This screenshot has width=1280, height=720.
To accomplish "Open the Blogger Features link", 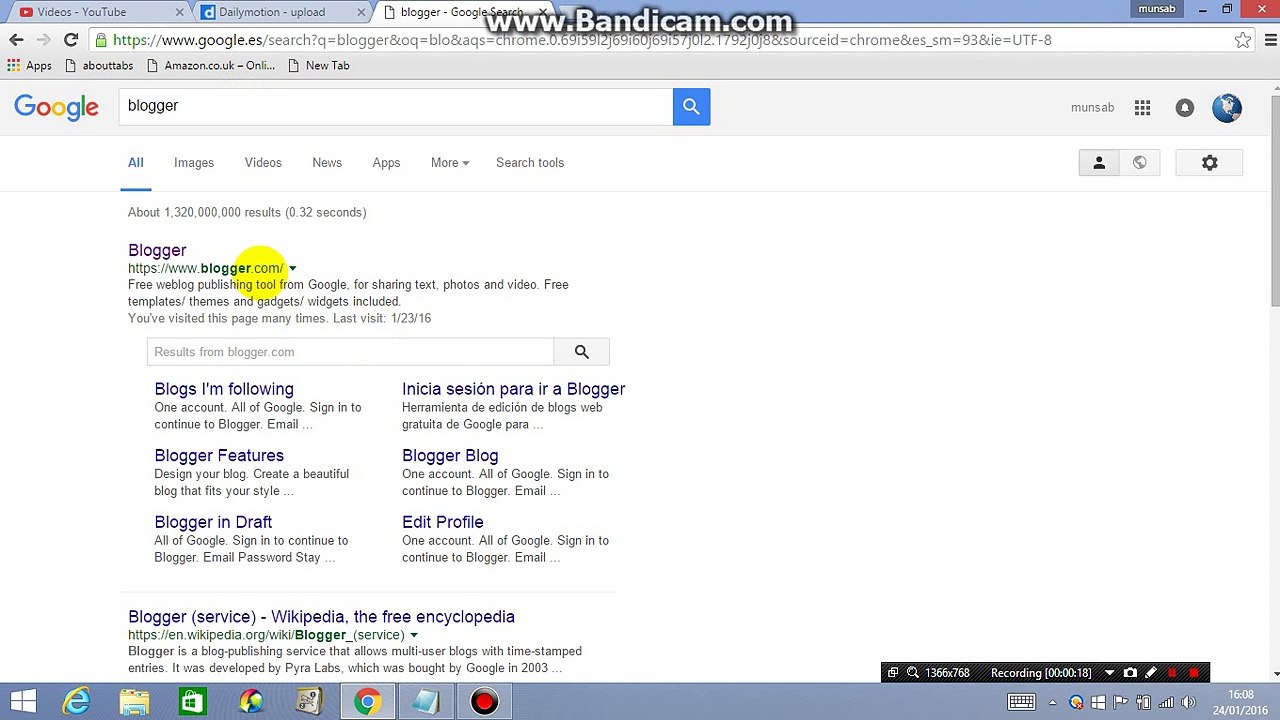I will [219, 456].
